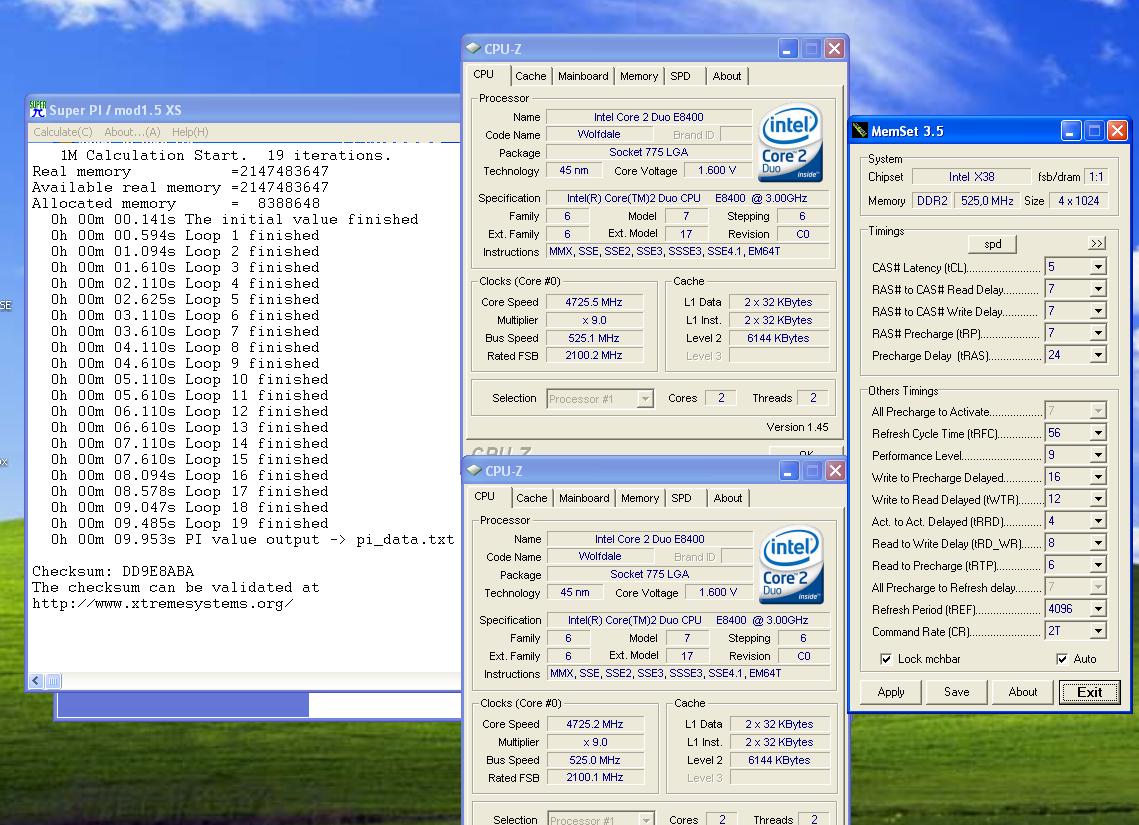Click the upper CPU-Z window title icon
This screenshot has width=1139, height=825.
click(473, 49)
